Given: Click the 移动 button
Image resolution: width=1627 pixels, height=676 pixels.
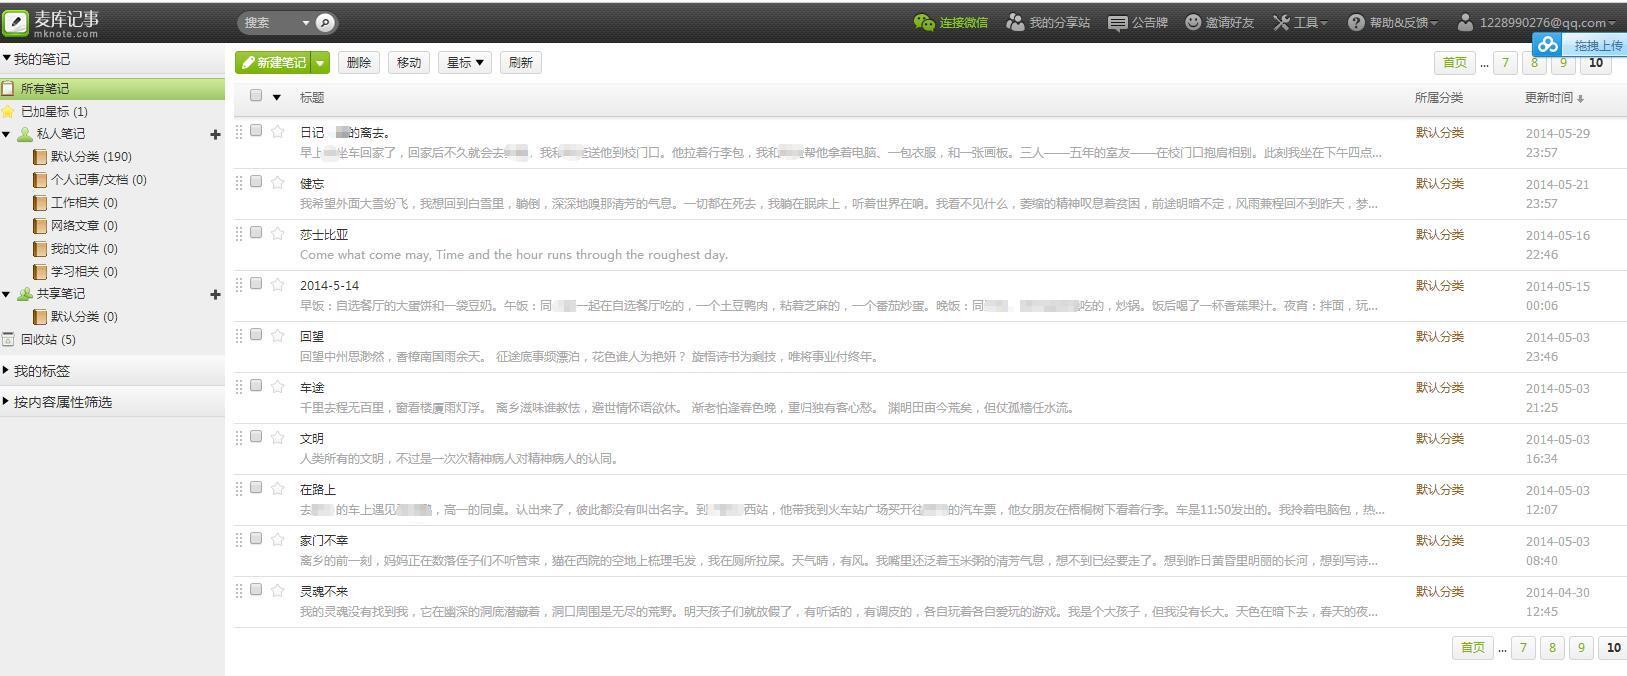Looking at the screenshot, I should tap(409, 62).
